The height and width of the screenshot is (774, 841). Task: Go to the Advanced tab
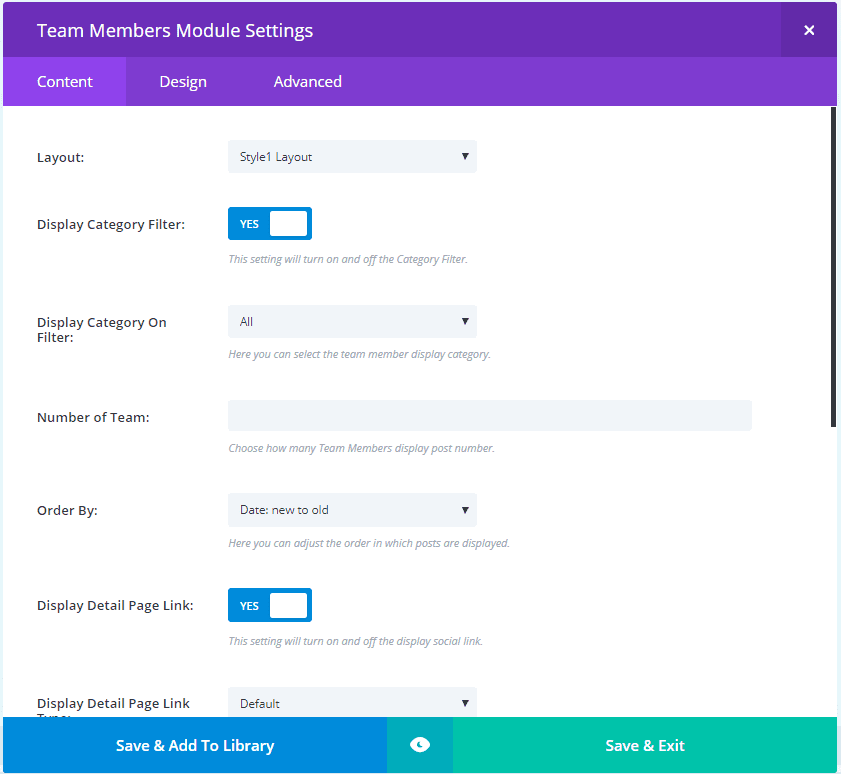[x=307, y=82]
